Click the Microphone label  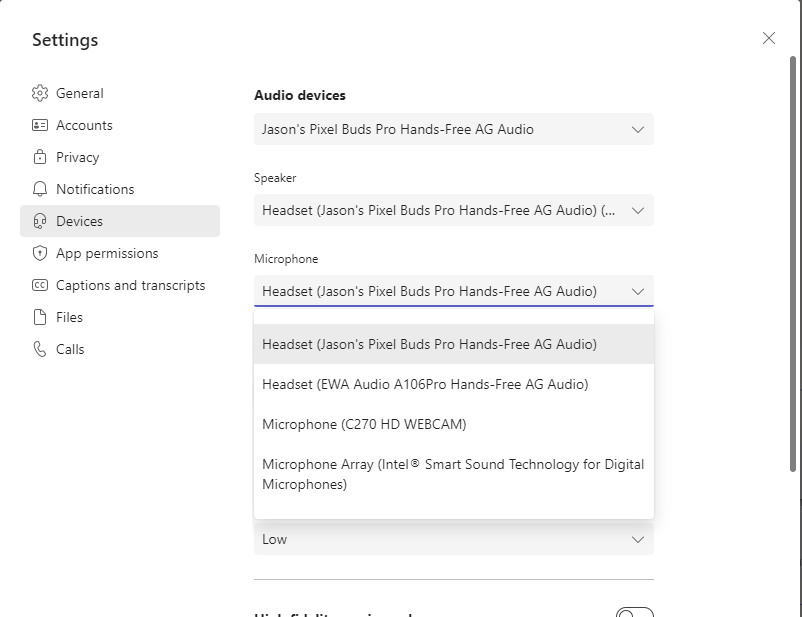click(286, 259)
